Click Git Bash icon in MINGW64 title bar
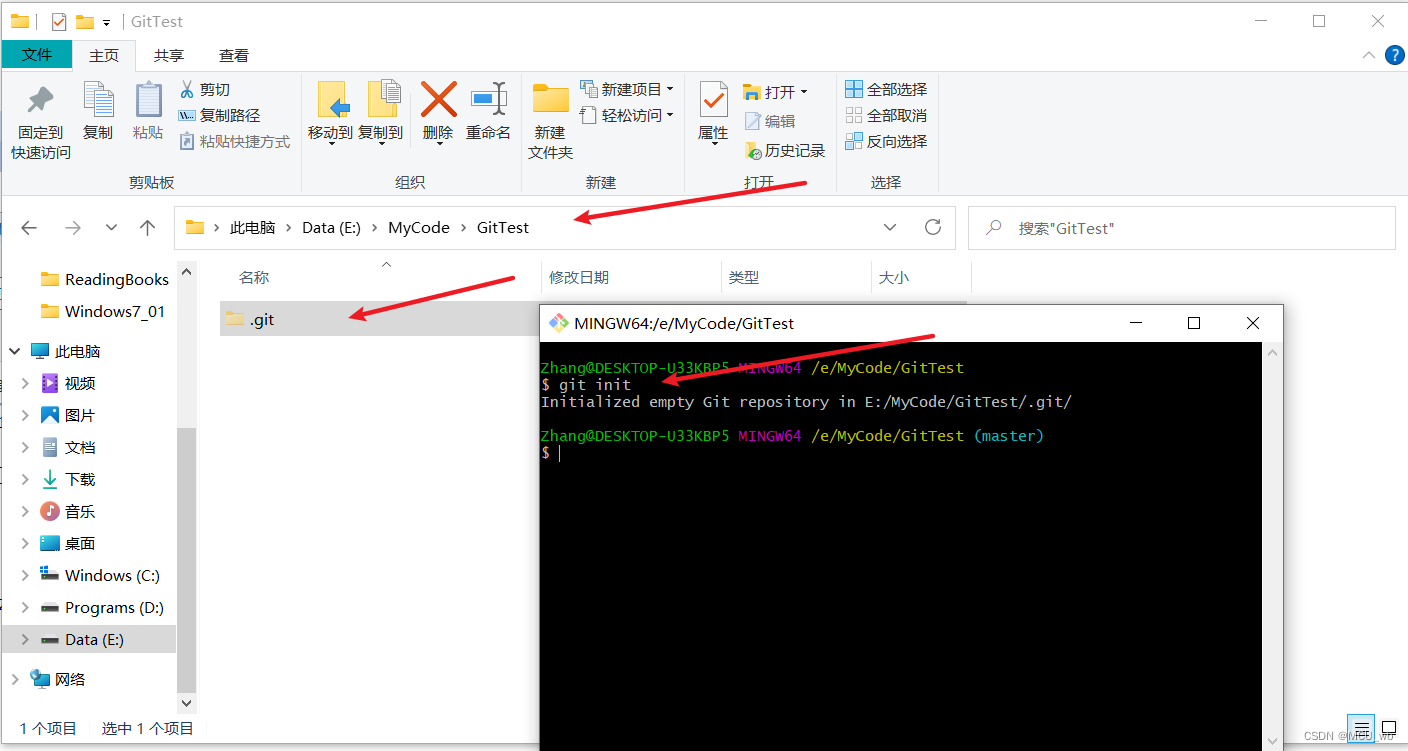Viewport: 1408px width, 751px height. coord(559,323)
